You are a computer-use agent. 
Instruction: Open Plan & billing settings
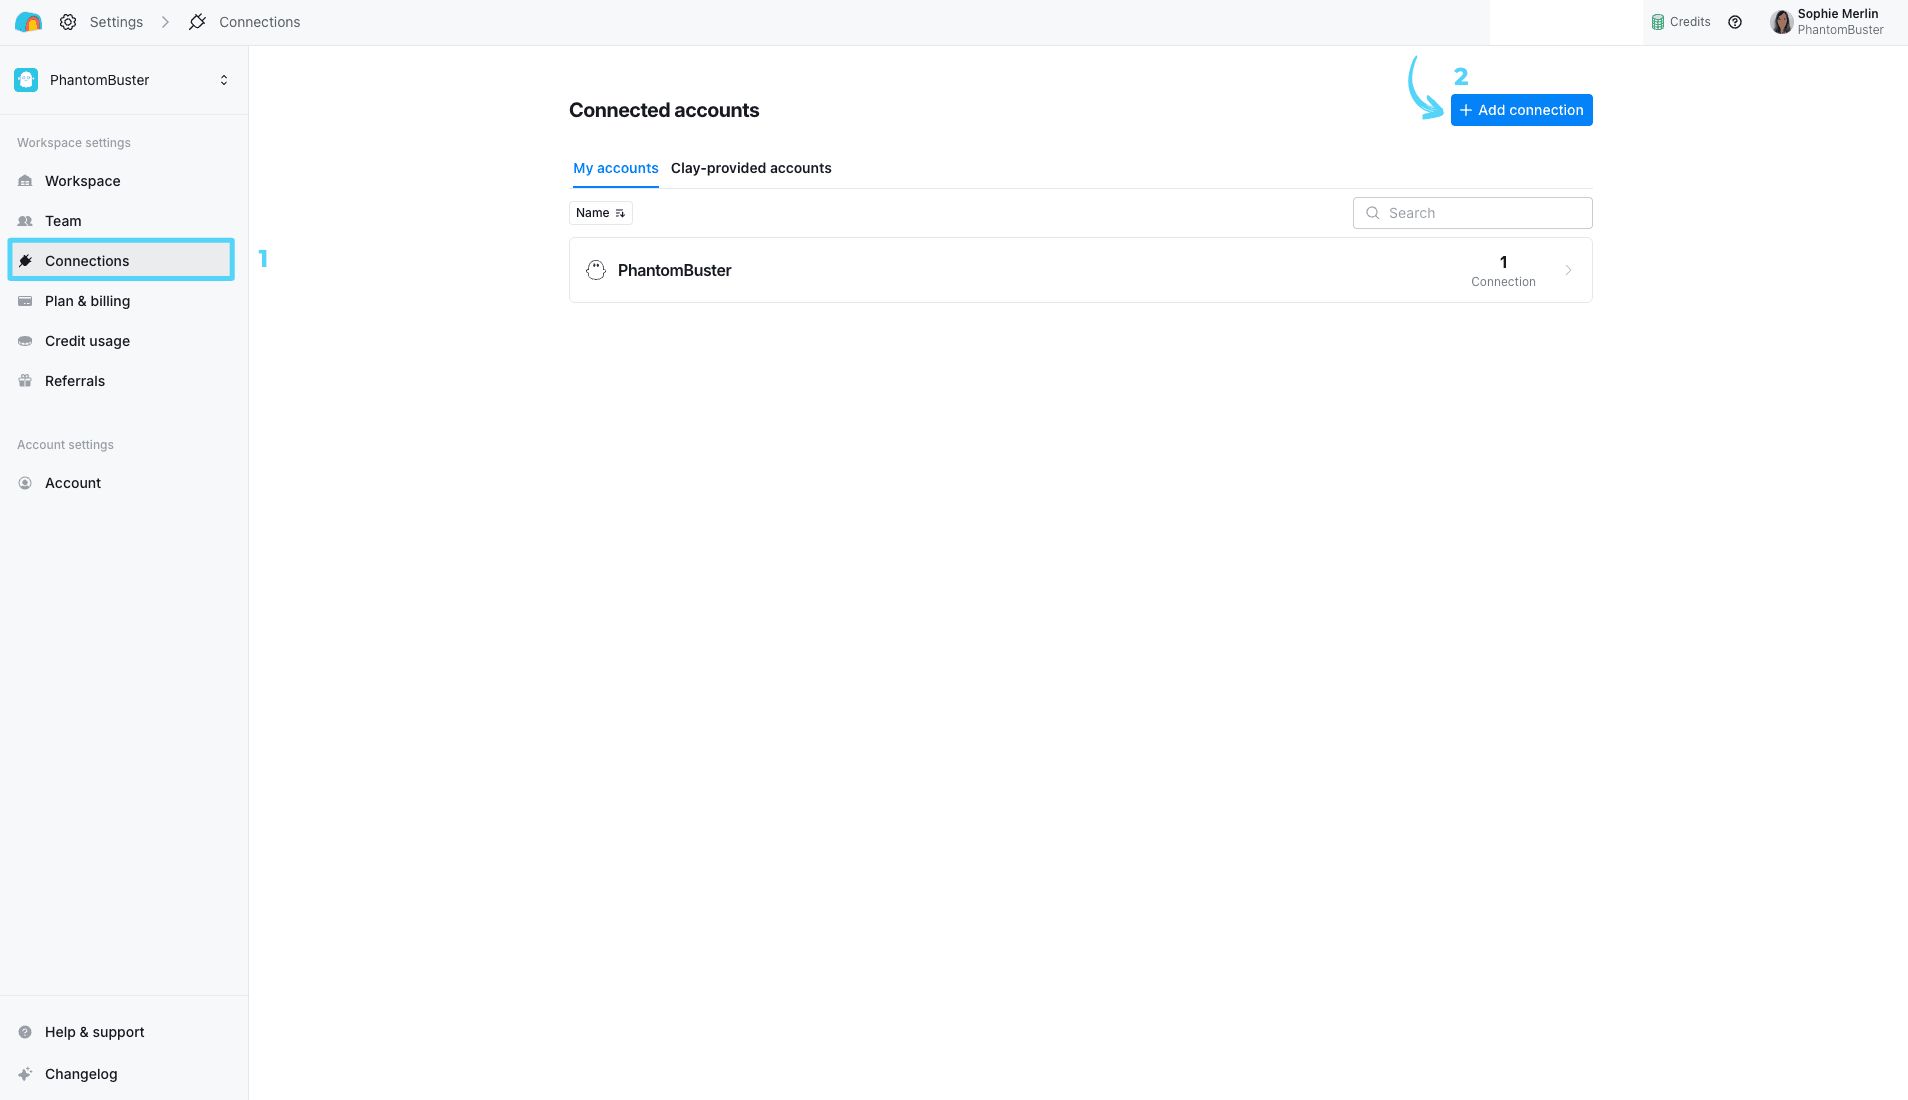tap(87, 301)
